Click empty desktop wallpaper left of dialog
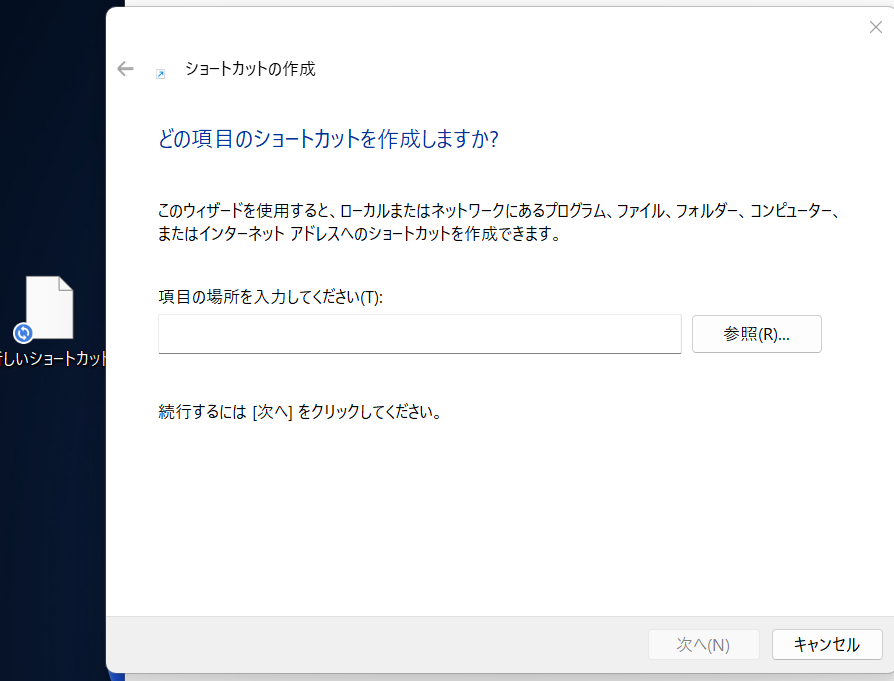 coord(50,500)
